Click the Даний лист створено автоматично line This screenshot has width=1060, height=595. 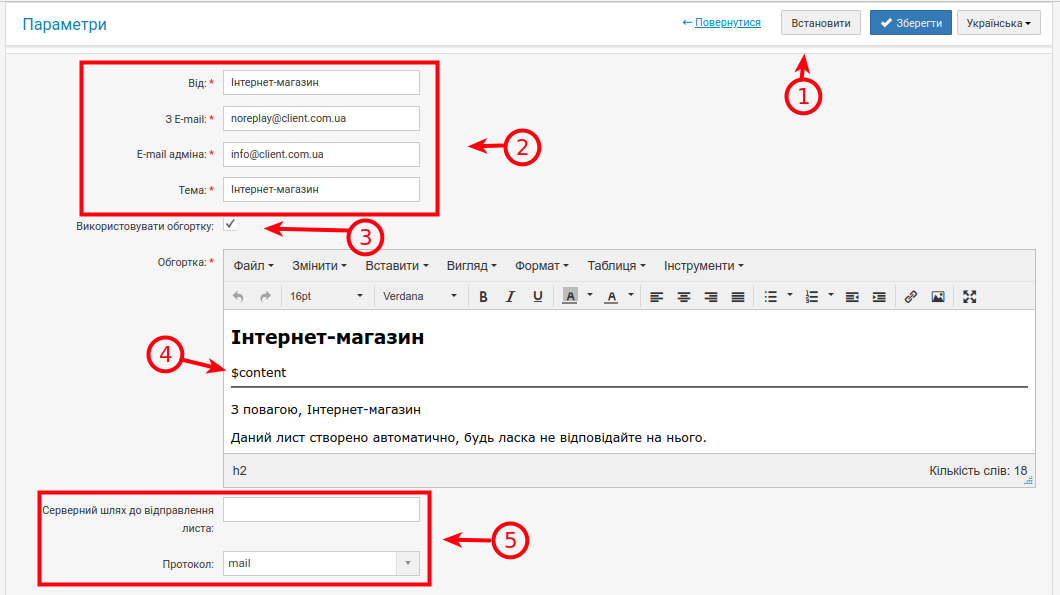[x=468, y=437]
